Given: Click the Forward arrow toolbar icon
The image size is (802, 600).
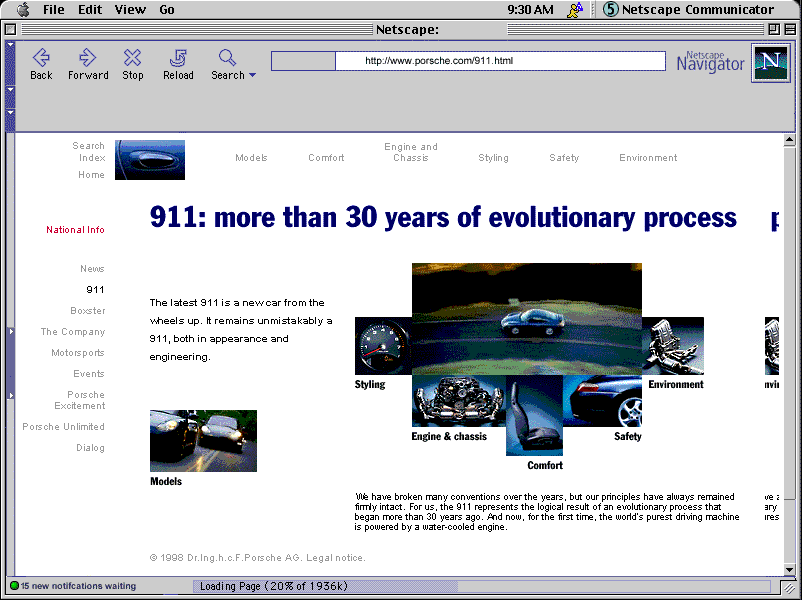Looking at the screenshot, I should coord(87,58).
